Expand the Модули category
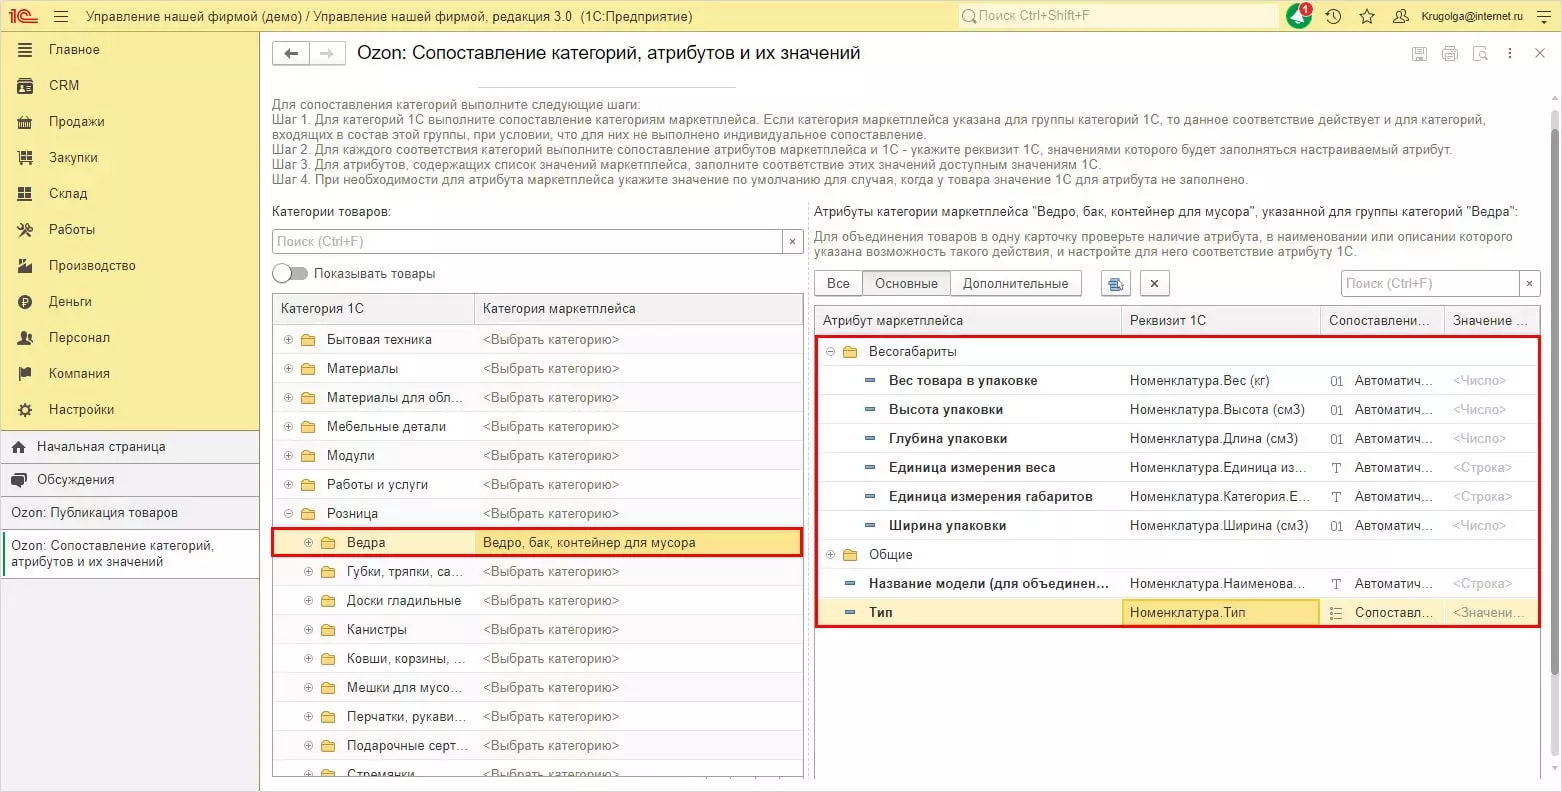 point(288,456)
